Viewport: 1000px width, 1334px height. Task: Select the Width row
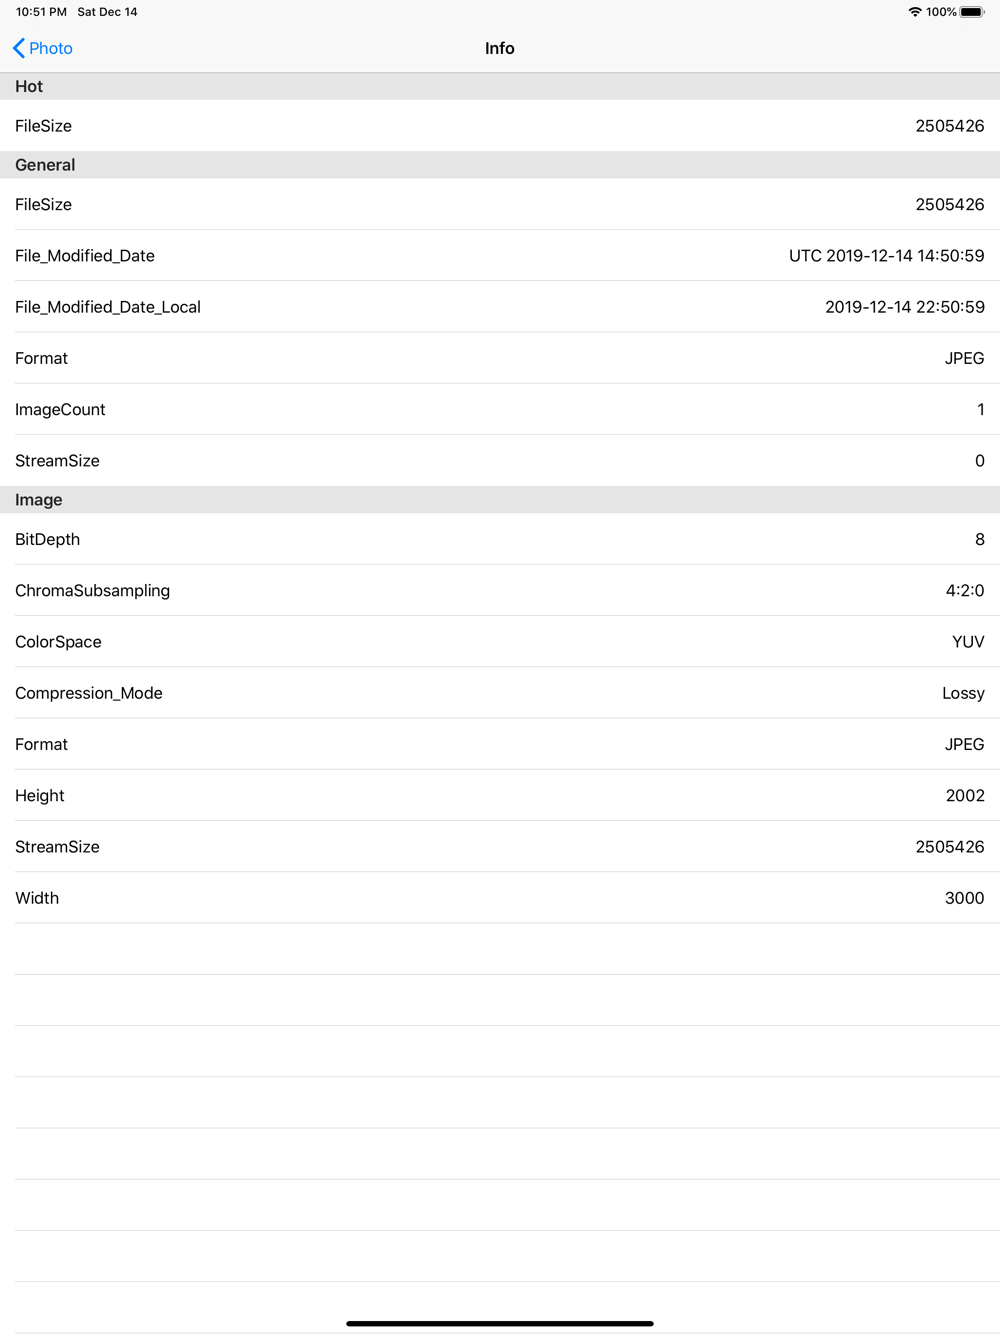(x=500, y=898)
